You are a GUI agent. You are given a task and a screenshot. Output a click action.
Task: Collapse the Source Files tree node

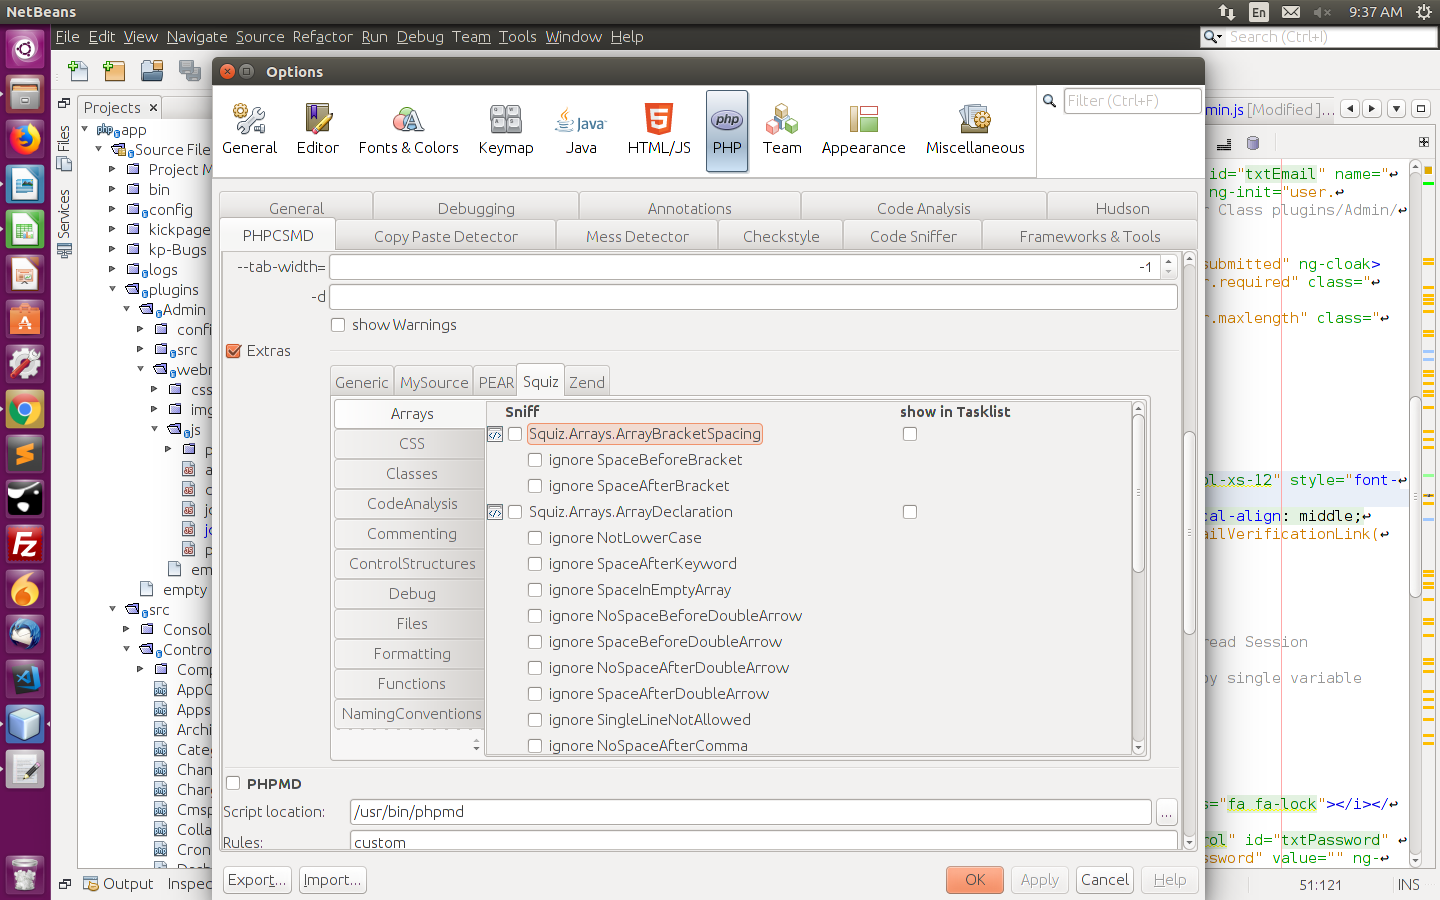pos(99,149)
